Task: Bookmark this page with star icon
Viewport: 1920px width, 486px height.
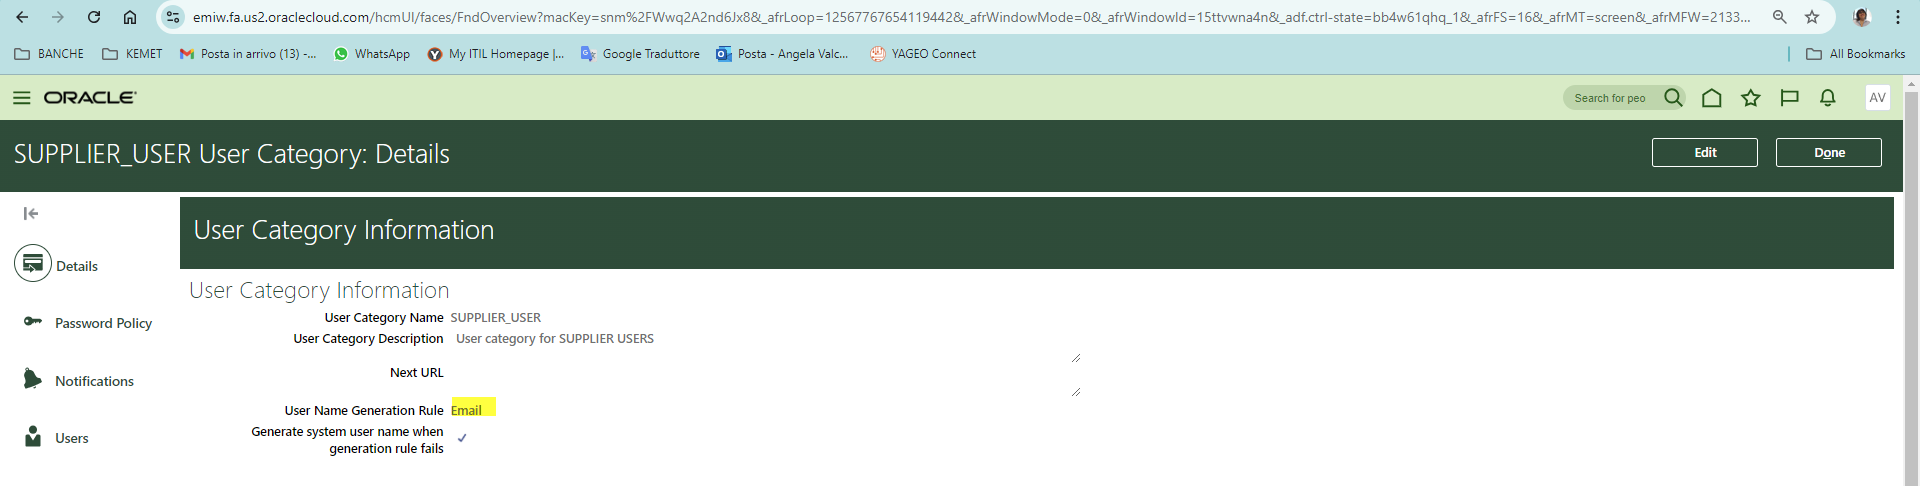Action: point(1812,17)
